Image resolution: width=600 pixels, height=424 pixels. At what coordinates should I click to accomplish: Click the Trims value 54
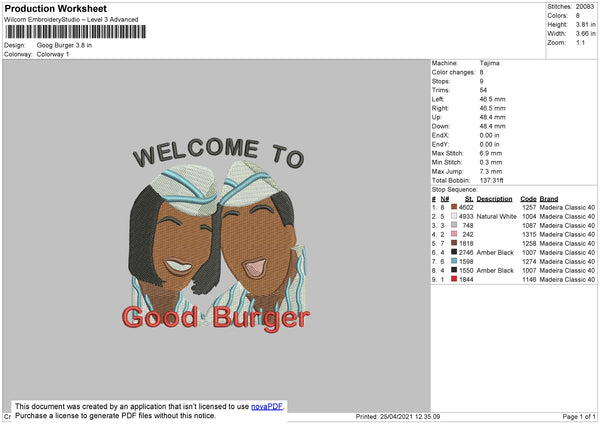coord(483,90)
